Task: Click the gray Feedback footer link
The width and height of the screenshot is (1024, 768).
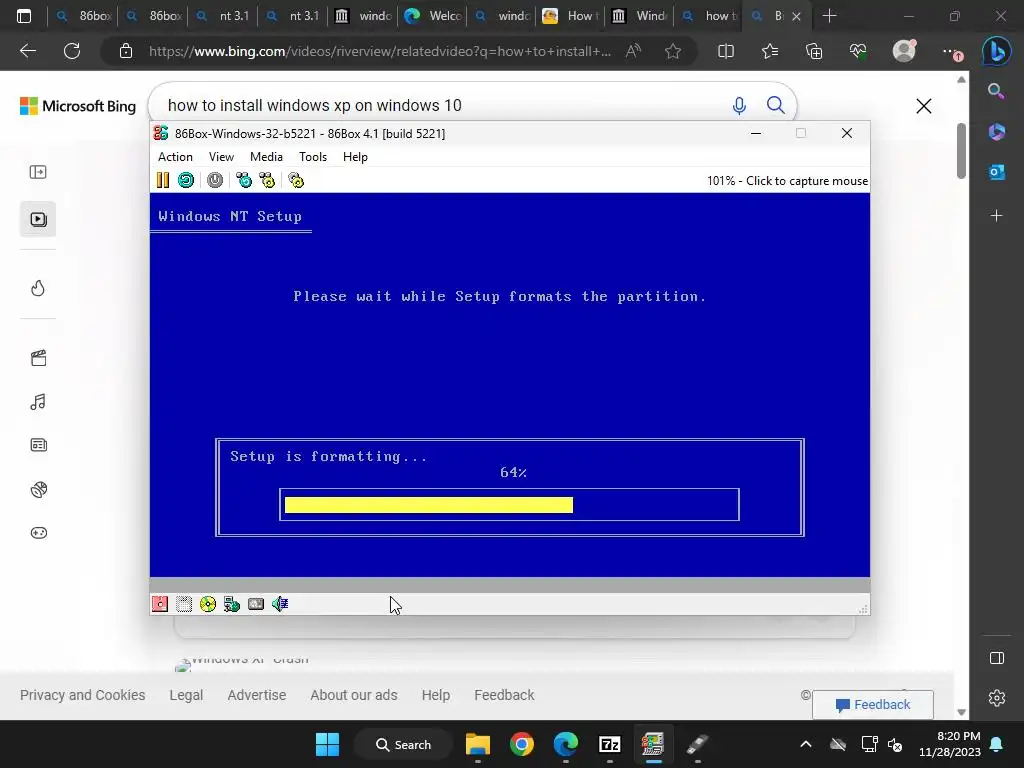Action: 504,695
